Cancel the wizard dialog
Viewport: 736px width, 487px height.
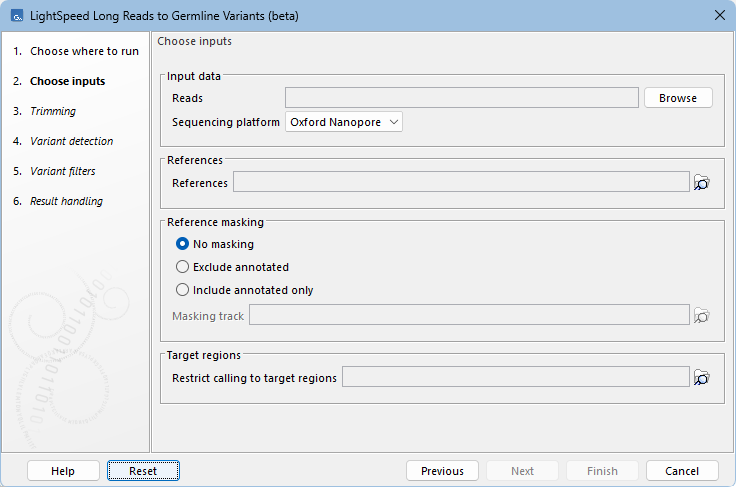[x=682, y=471]
